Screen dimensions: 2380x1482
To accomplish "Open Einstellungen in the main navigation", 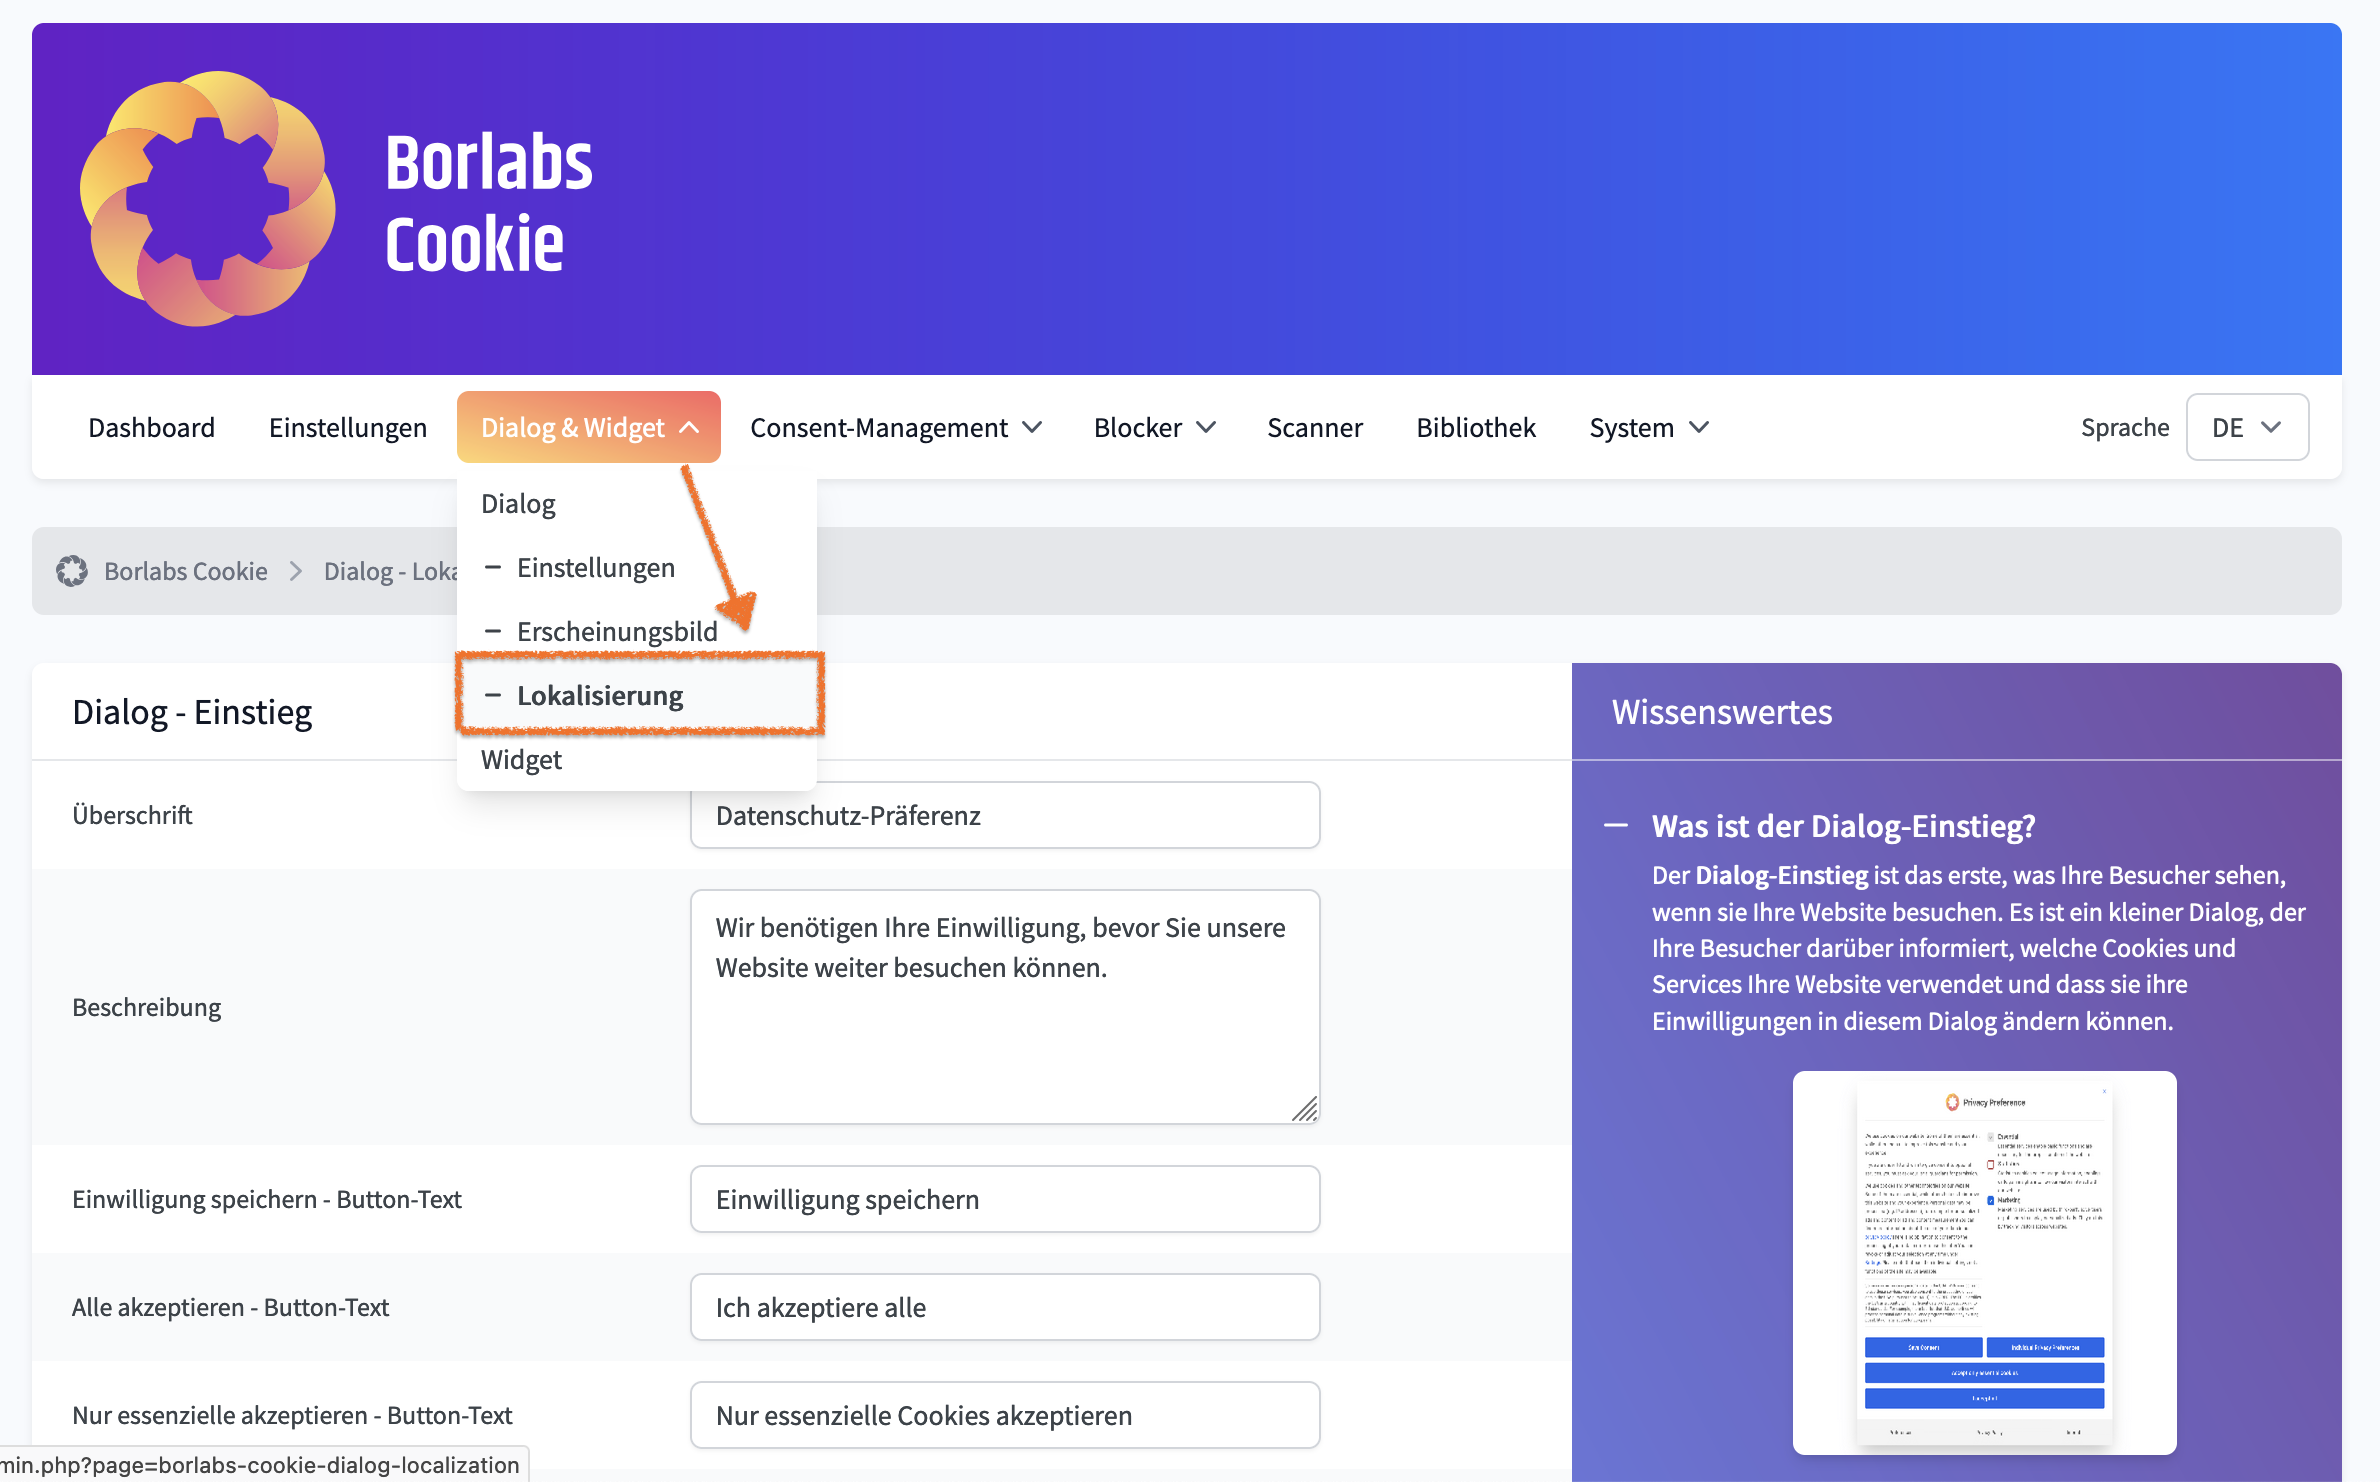I will 347,428.
